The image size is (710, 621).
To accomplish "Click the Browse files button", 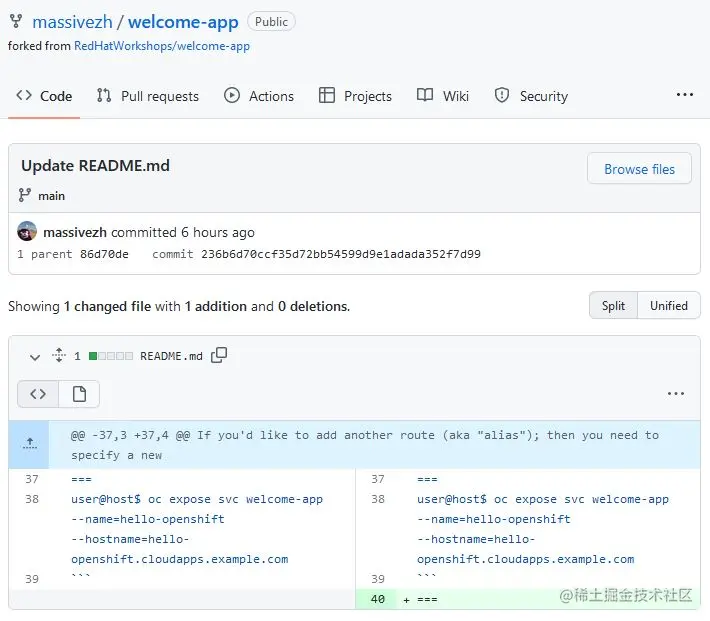I will coord(639,169).
